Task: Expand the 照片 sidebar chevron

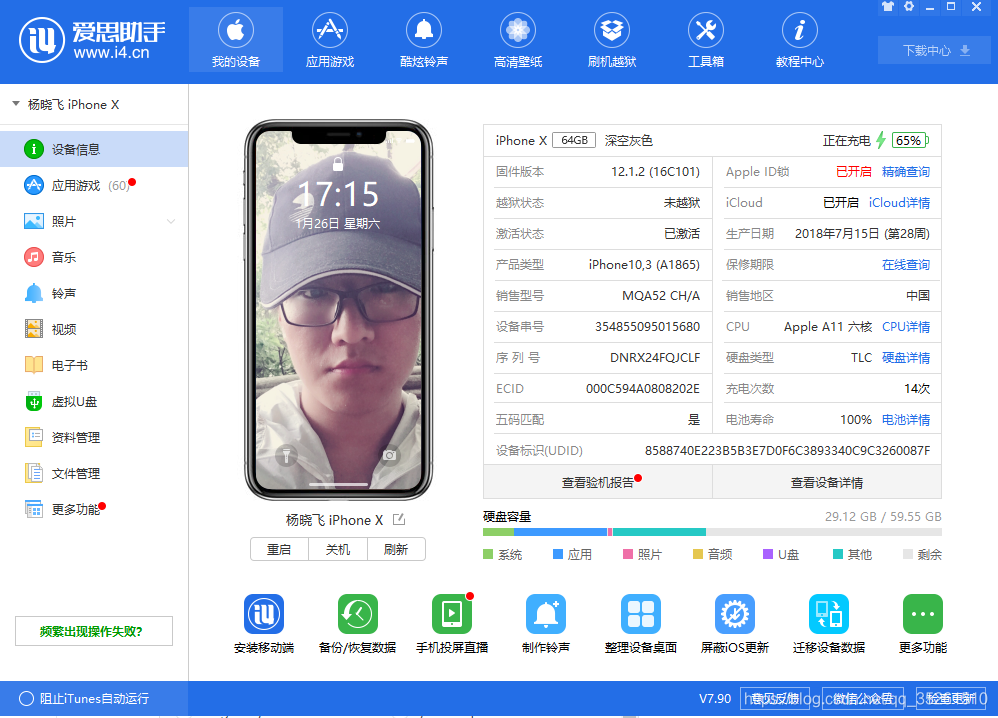Action: coord(171,221)
